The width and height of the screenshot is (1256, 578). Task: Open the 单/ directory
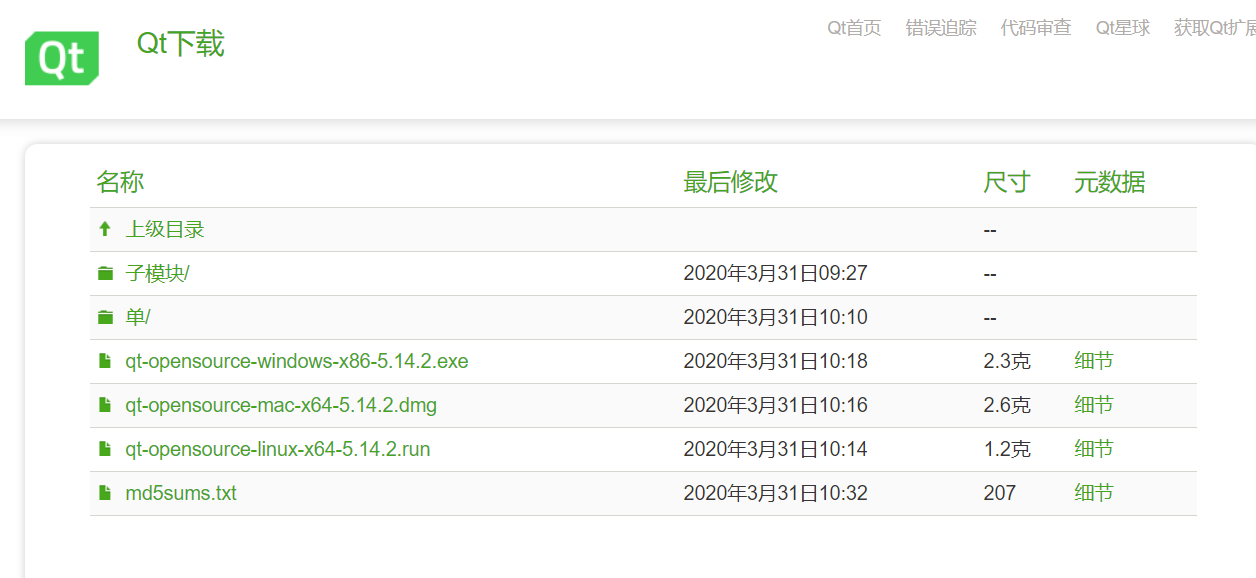(138, 317)
